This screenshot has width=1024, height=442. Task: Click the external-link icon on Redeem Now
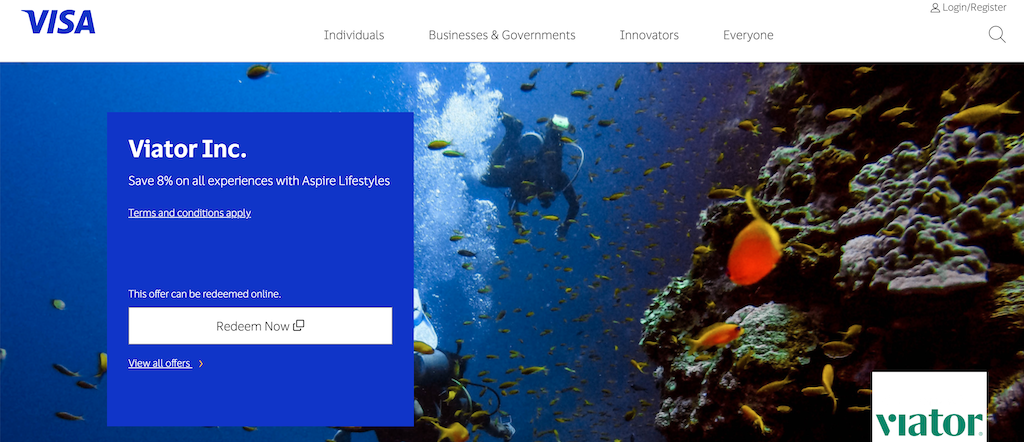(298, 325)
